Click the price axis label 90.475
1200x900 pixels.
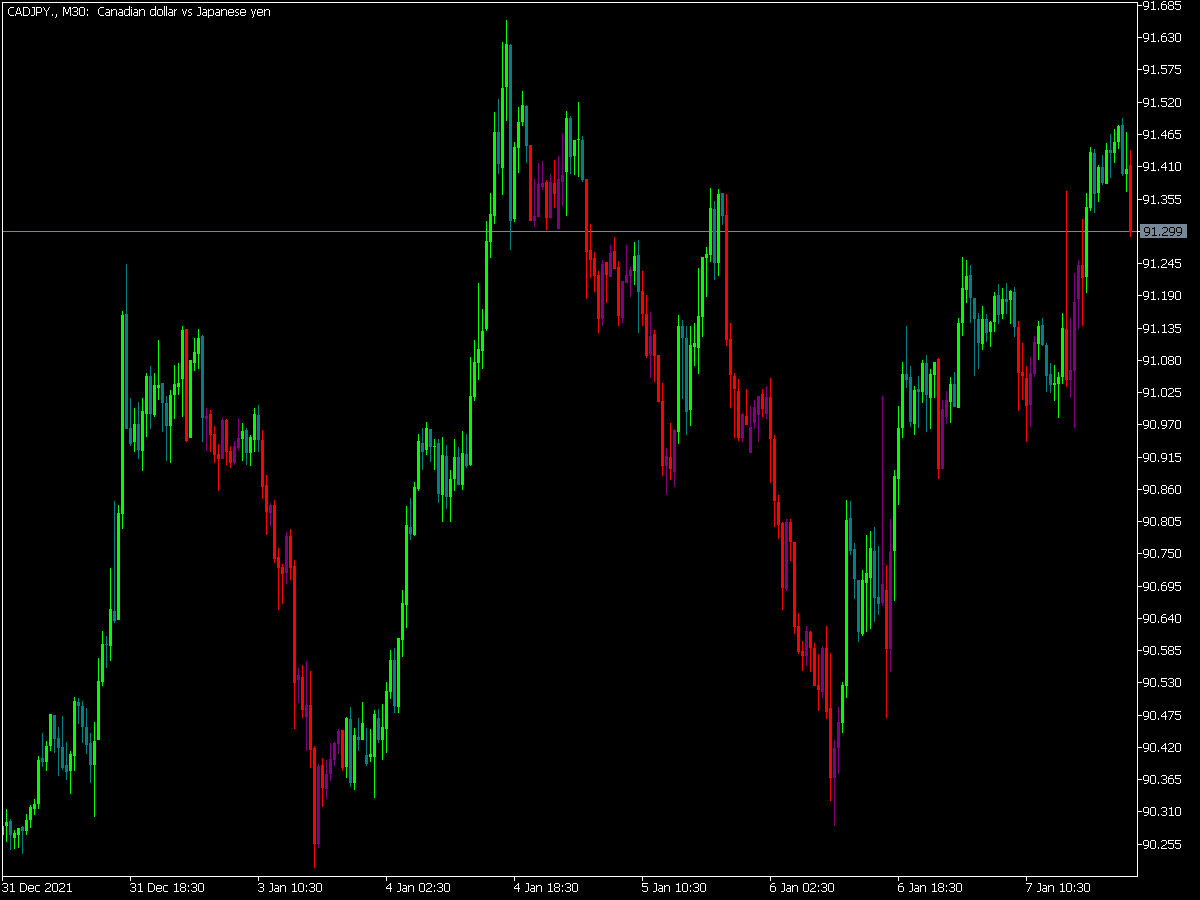[1160, 716]
